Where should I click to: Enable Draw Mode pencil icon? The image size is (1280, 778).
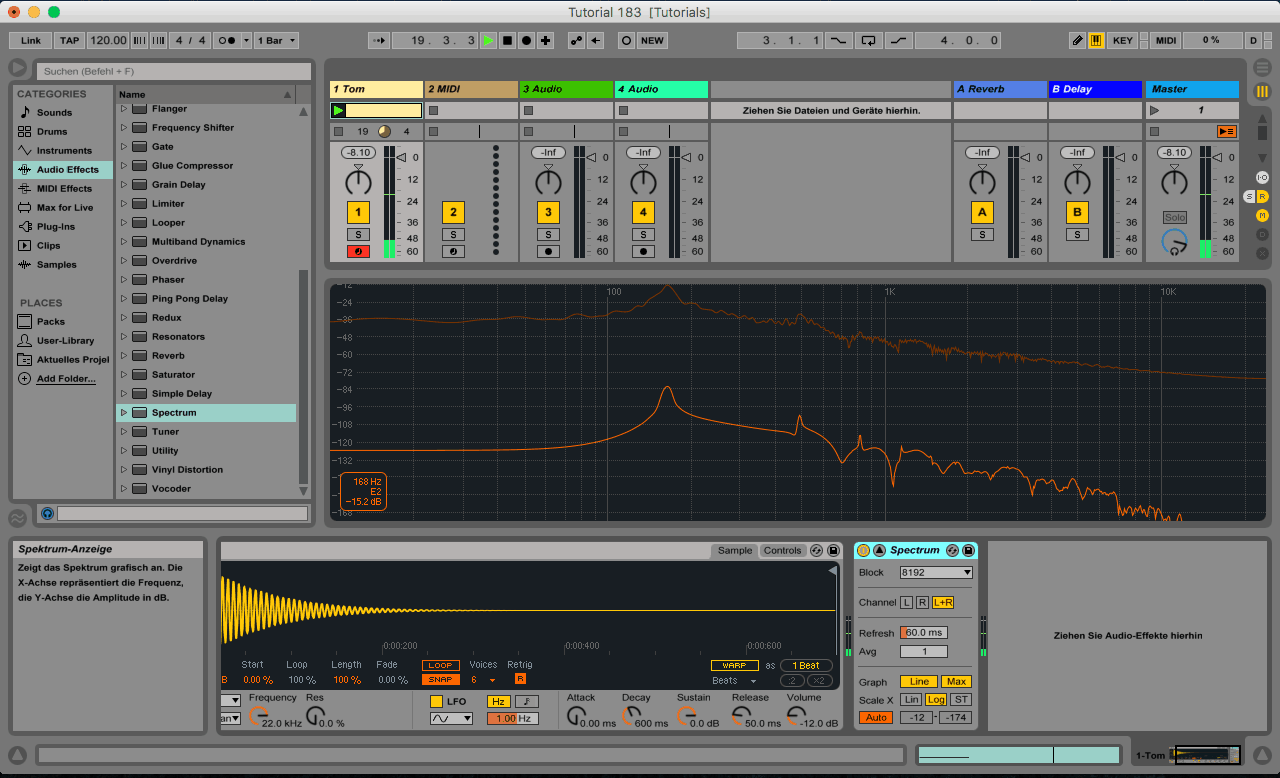pos(1077,41)
